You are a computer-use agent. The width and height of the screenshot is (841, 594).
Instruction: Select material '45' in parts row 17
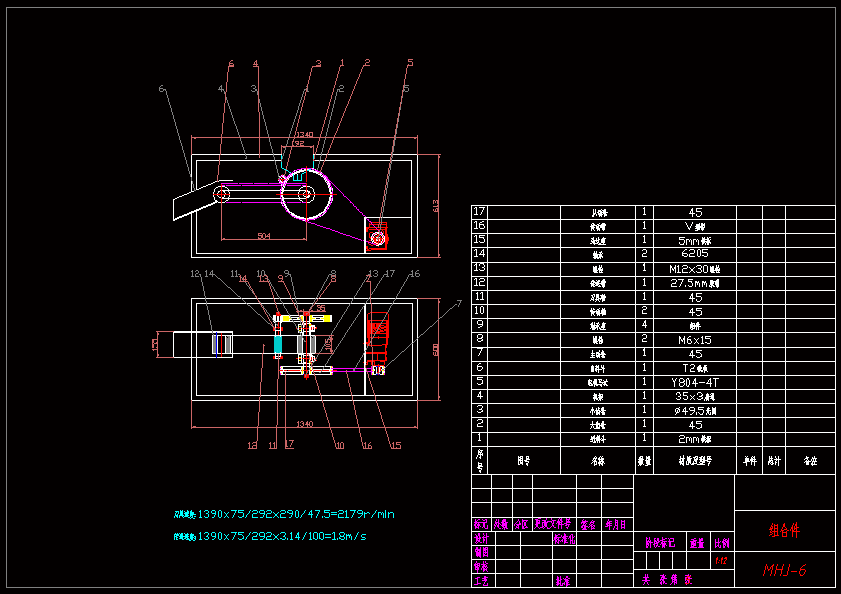(x=695, y=212)
